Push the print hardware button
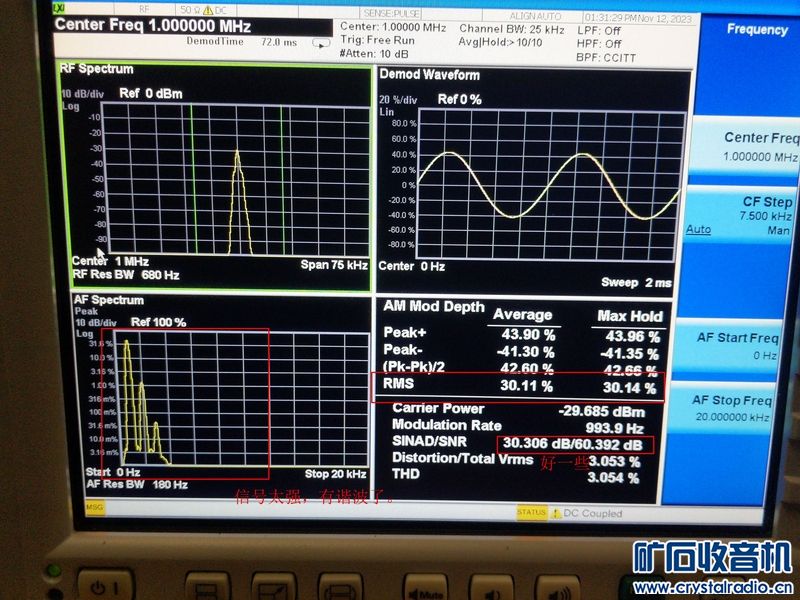 340,588
